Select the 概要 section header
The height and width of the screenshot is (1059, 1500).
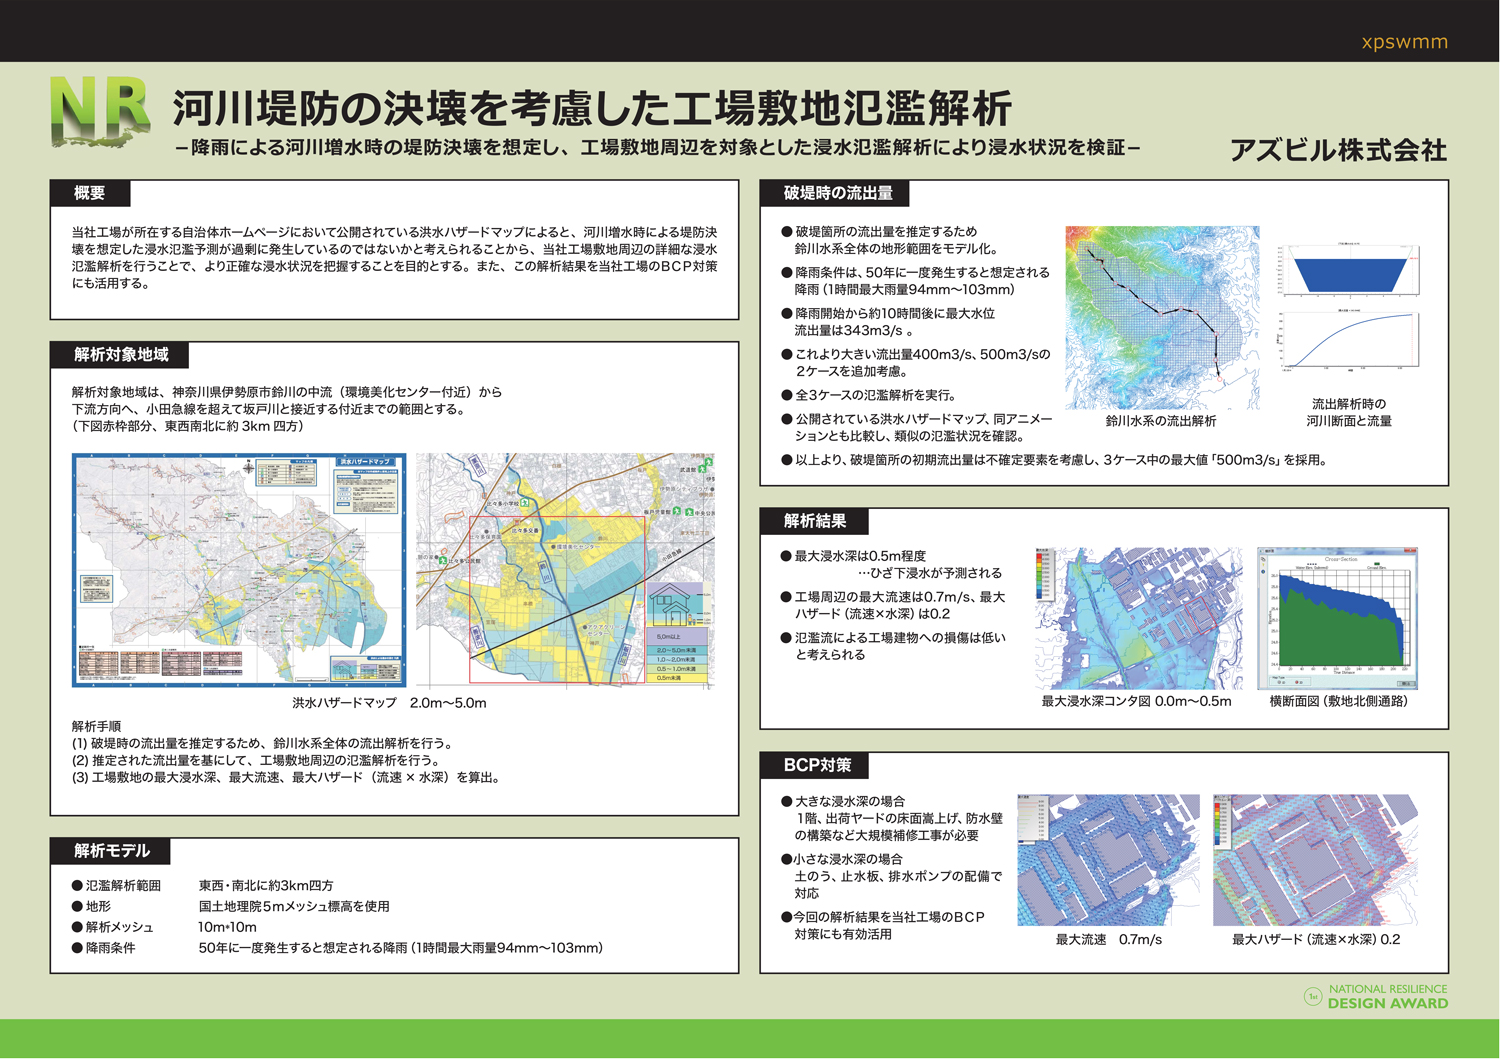[90, 193]
